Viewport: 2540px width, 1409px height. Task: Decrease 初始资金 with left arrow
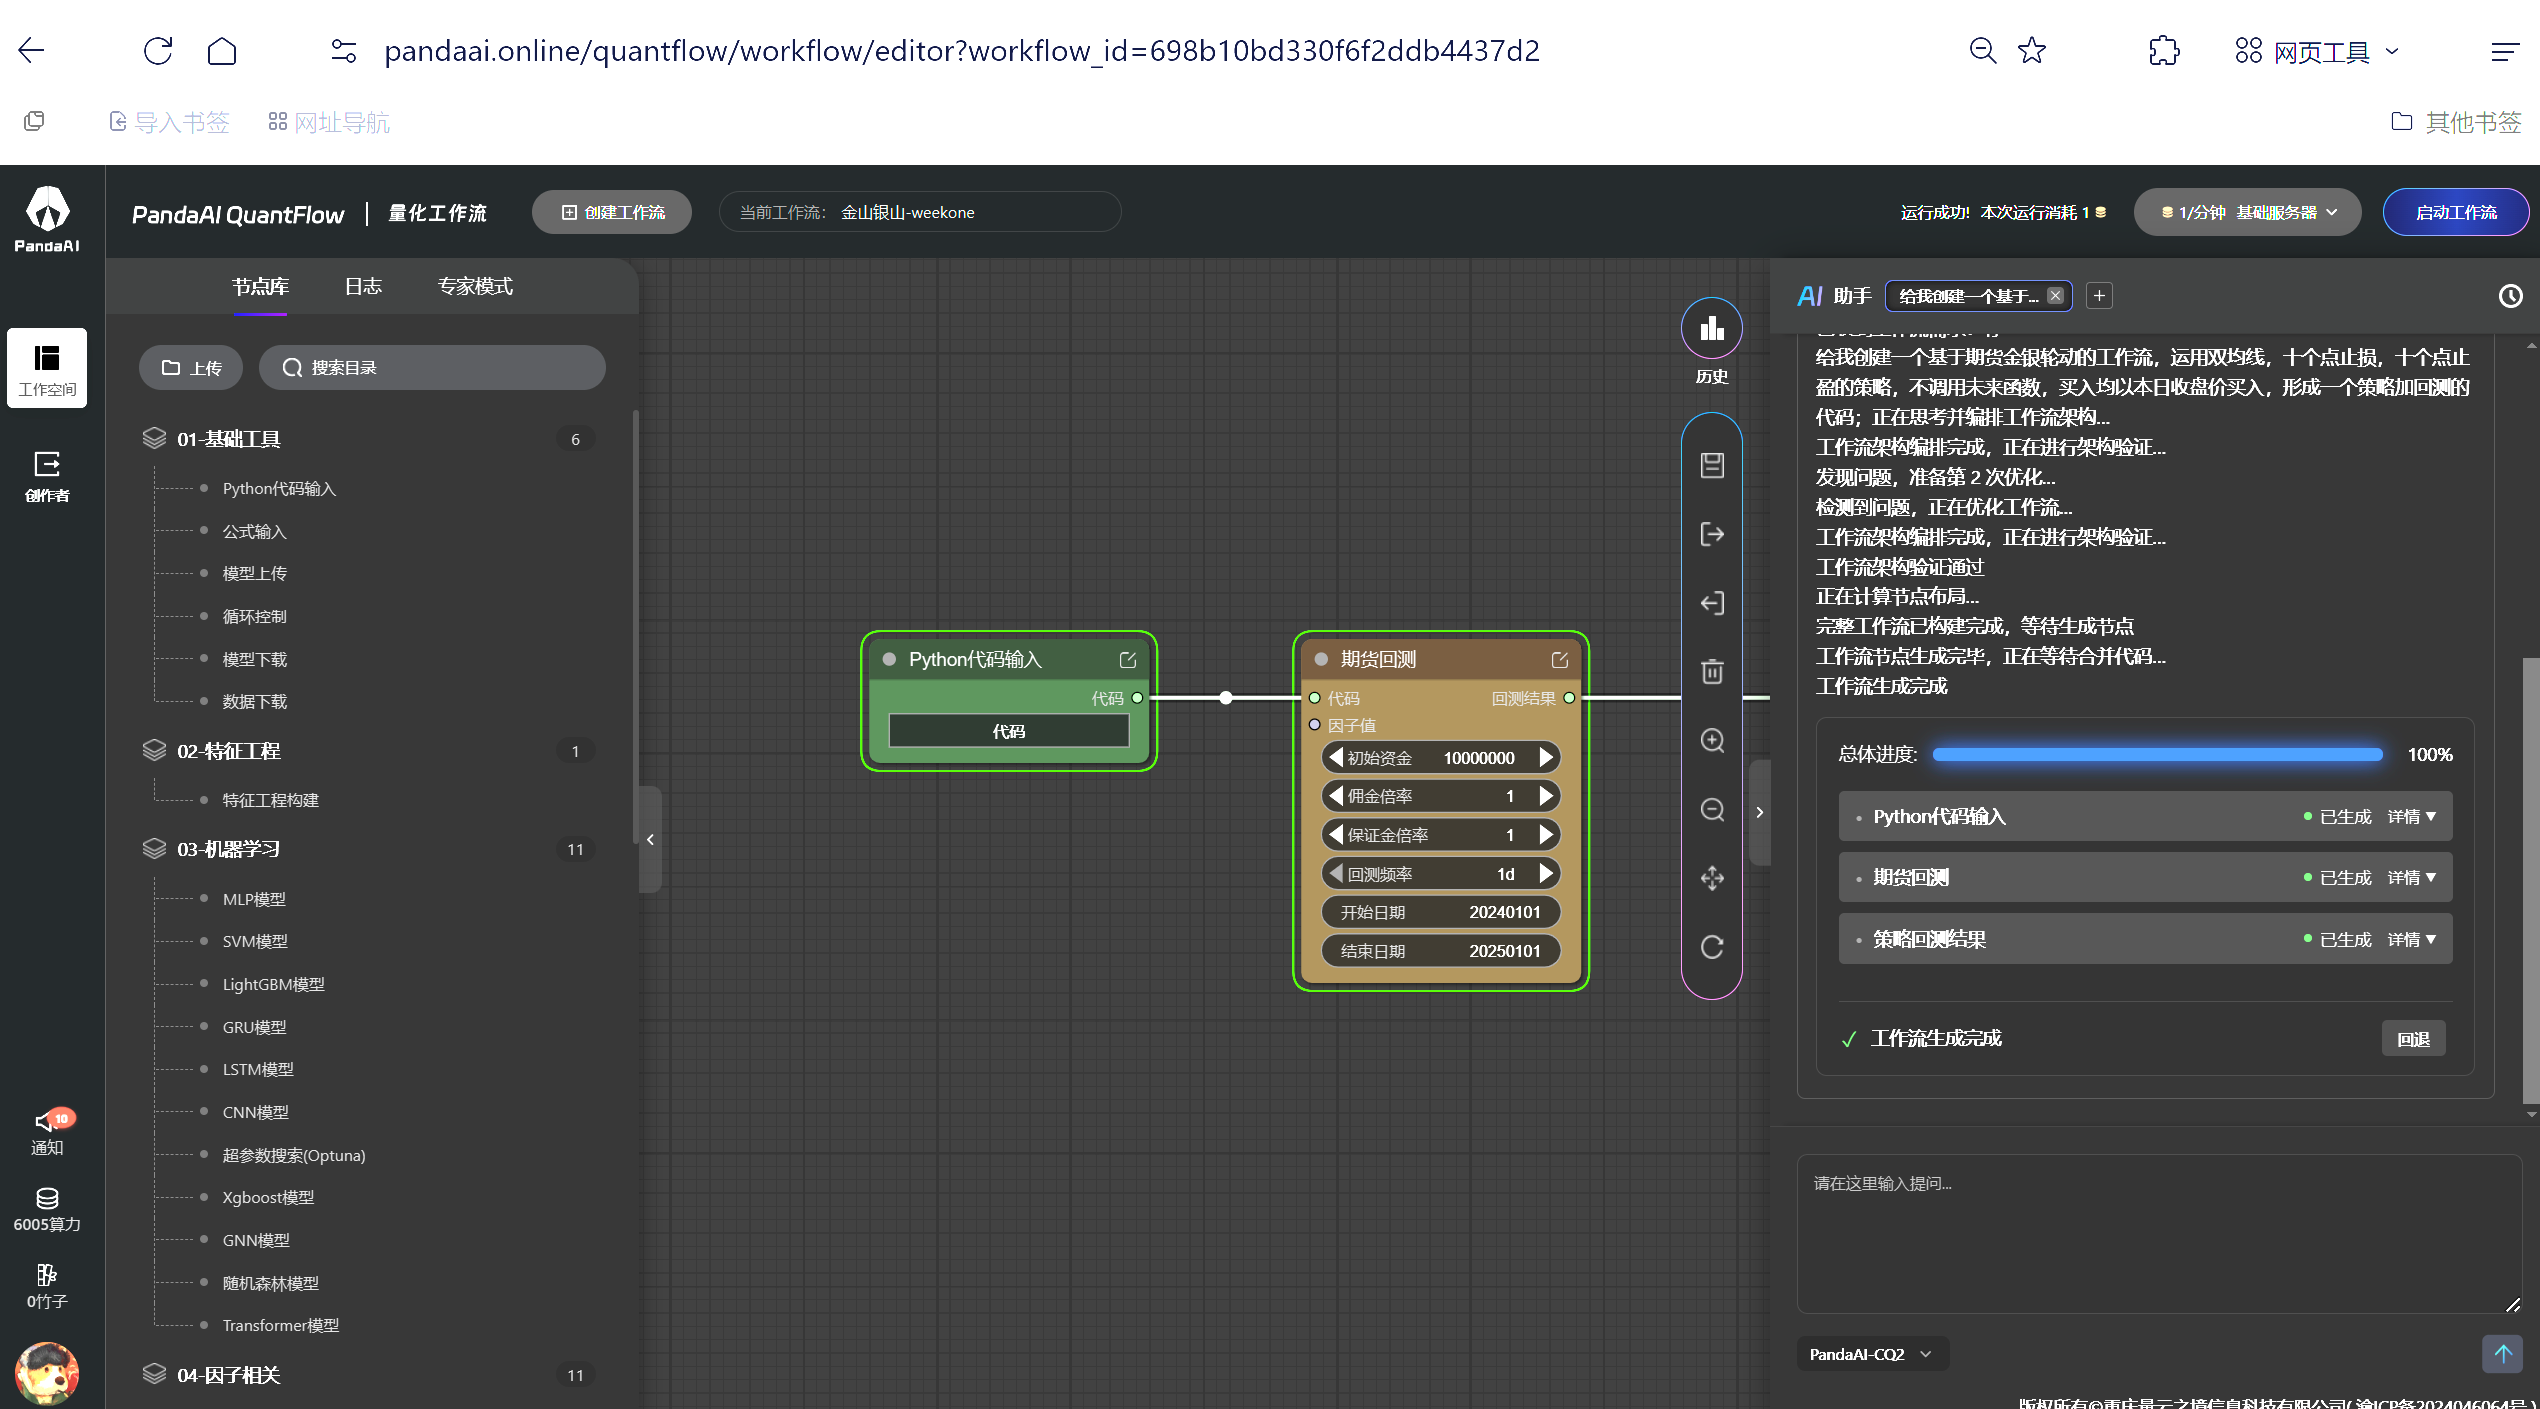pyautogui.click(x=1335, y=757)
